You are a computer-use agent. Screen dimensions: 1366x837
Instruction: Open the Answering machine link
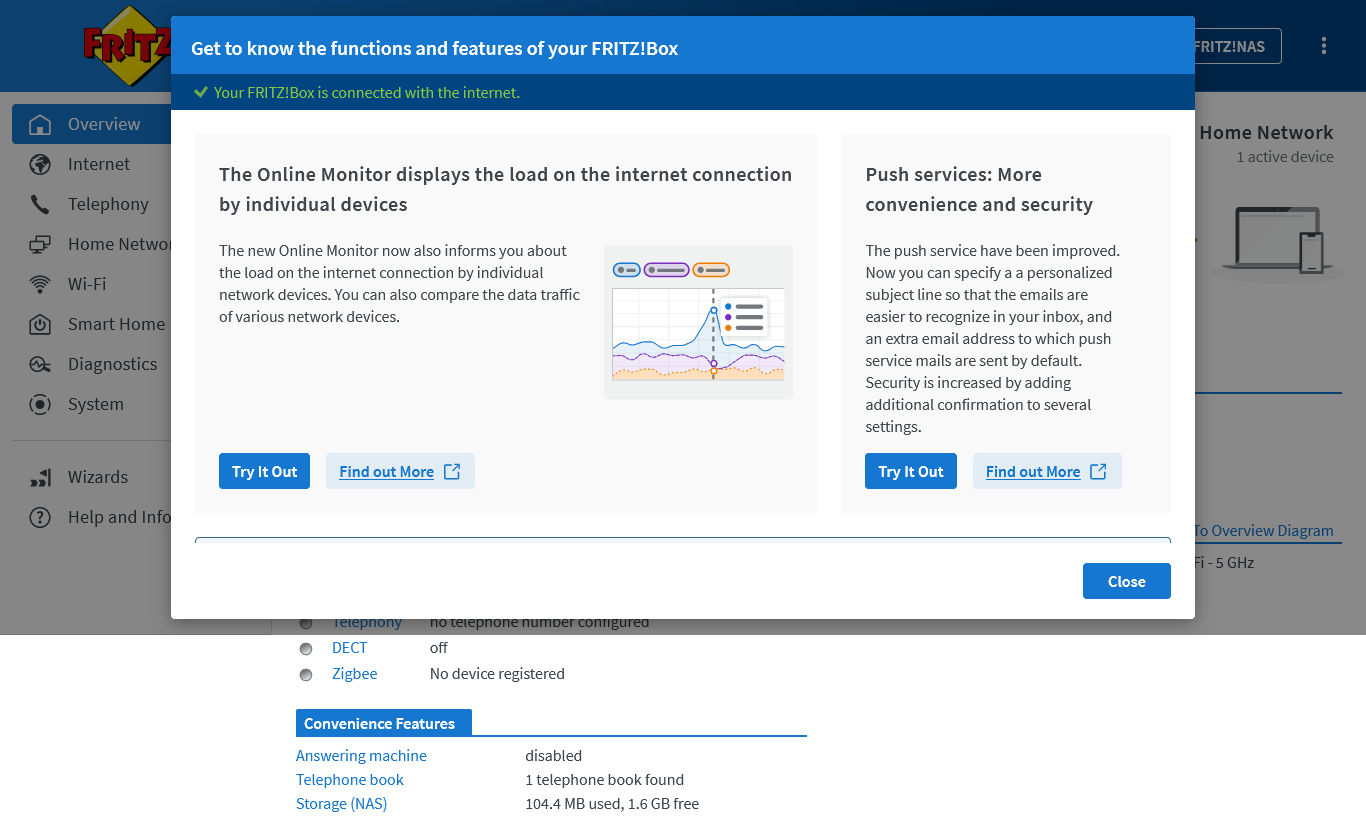click(361, 756)
